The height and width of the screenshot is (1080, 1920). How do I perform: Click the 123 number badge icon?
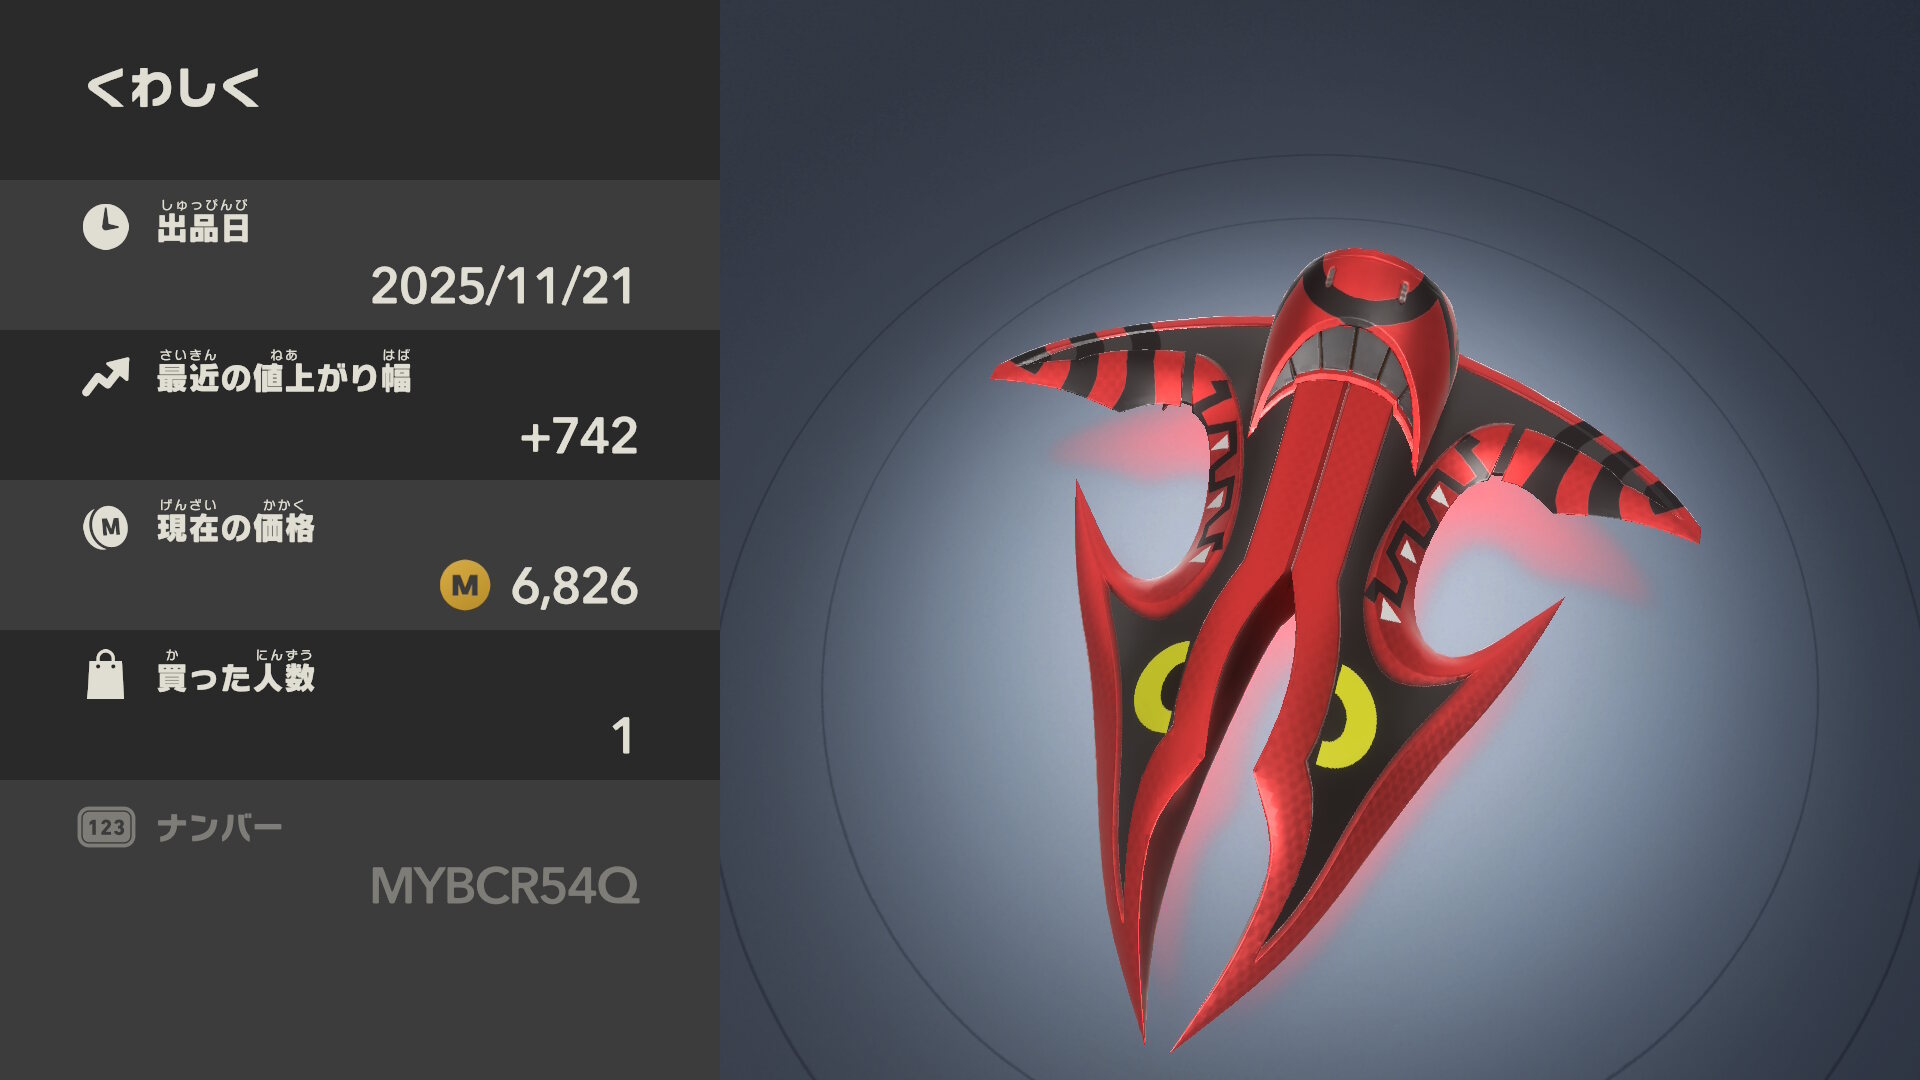pos(106,827)
